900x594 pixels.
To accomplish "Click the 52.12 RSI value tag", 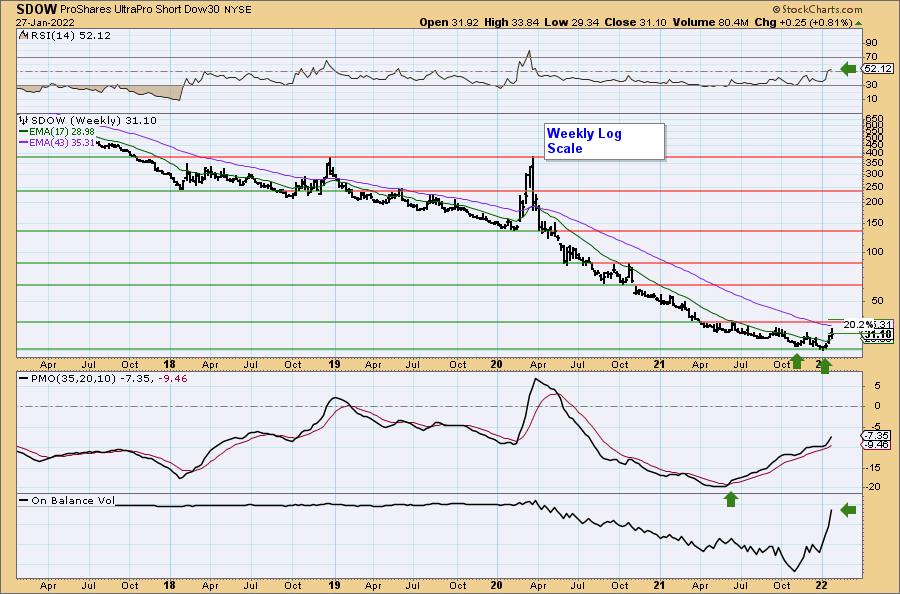I will 878,69.
